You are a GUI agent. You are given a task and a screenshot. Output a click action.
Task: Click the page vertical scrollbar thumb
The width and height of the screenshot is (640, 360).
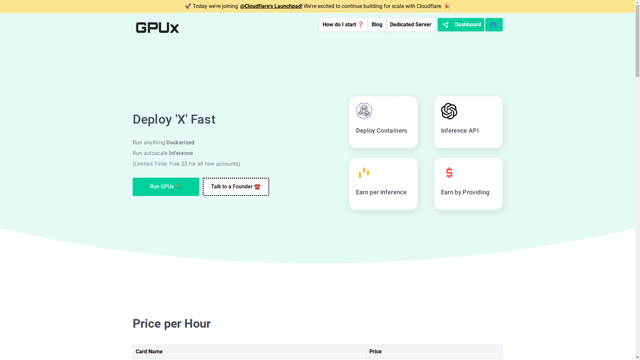637,40
